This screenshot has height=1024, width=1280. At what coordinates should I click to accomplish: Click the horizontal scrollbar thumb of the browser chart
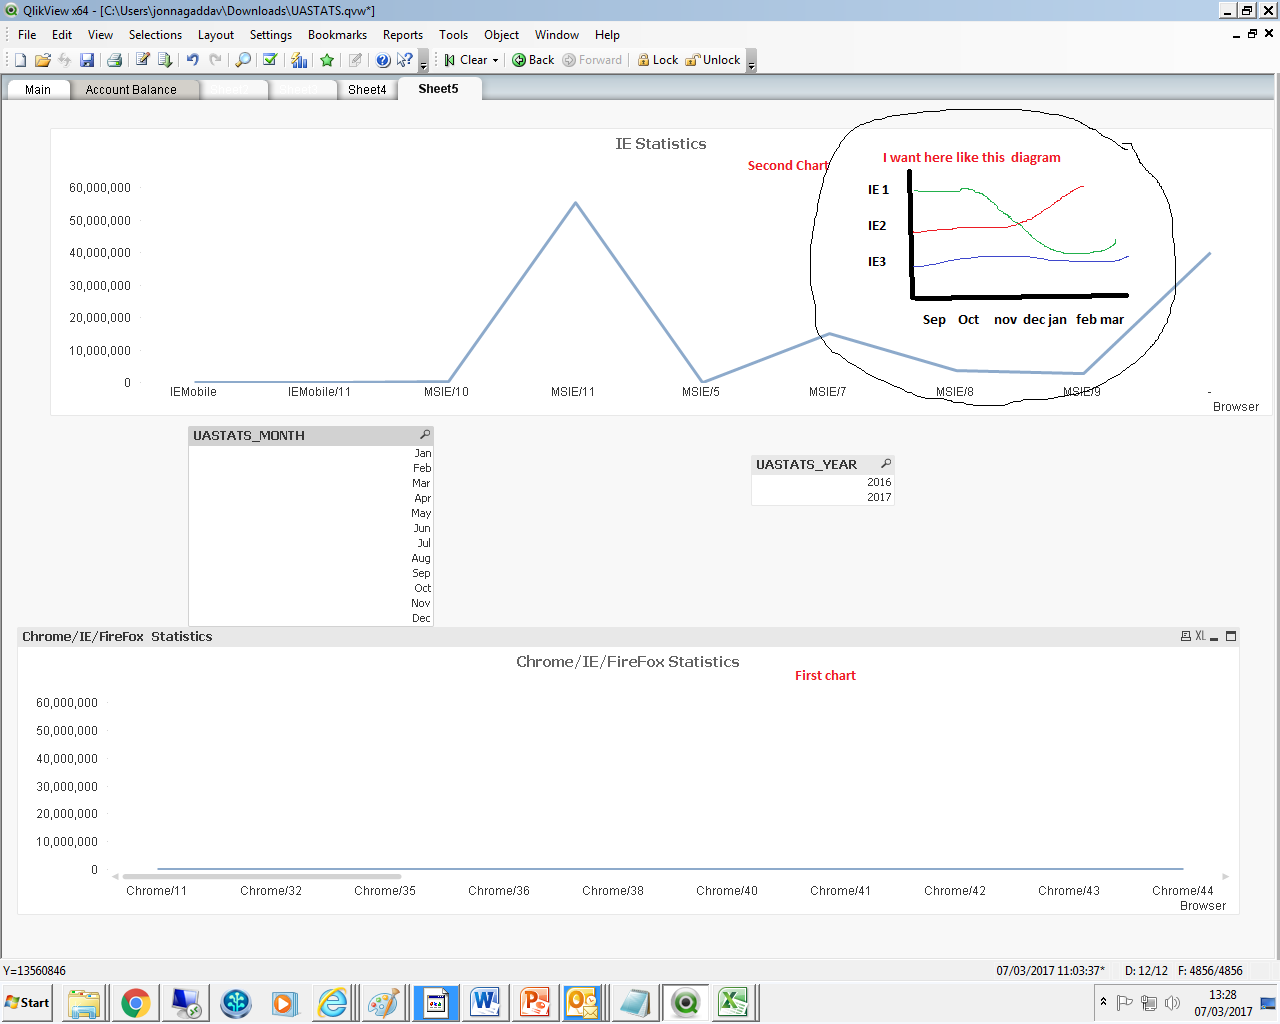(x=261, y=876)
